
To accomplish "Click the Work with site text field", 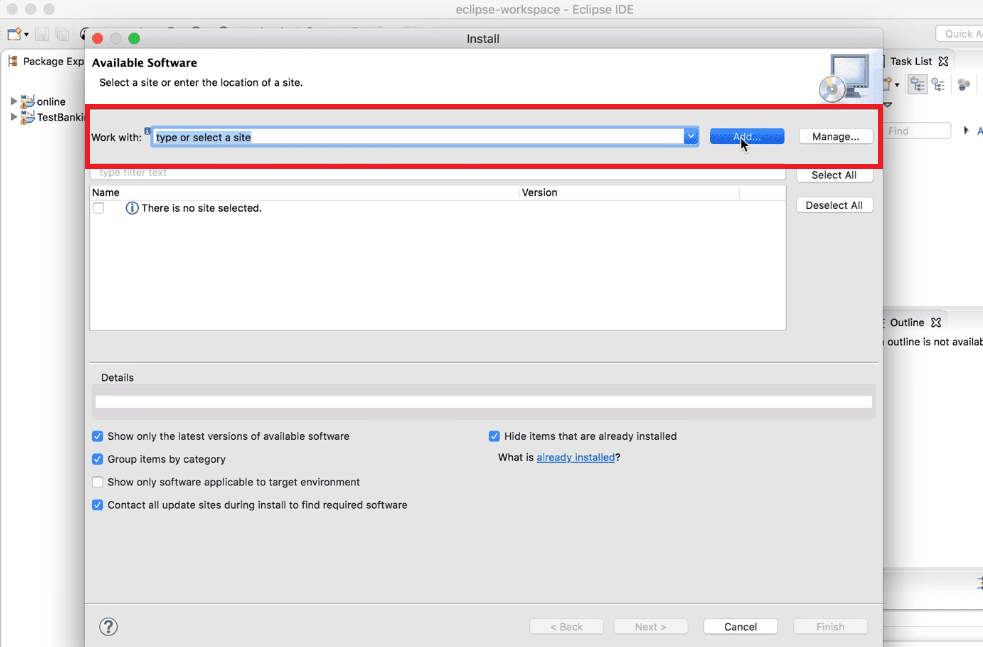I will pyautogui.click(x=417, y=137).
